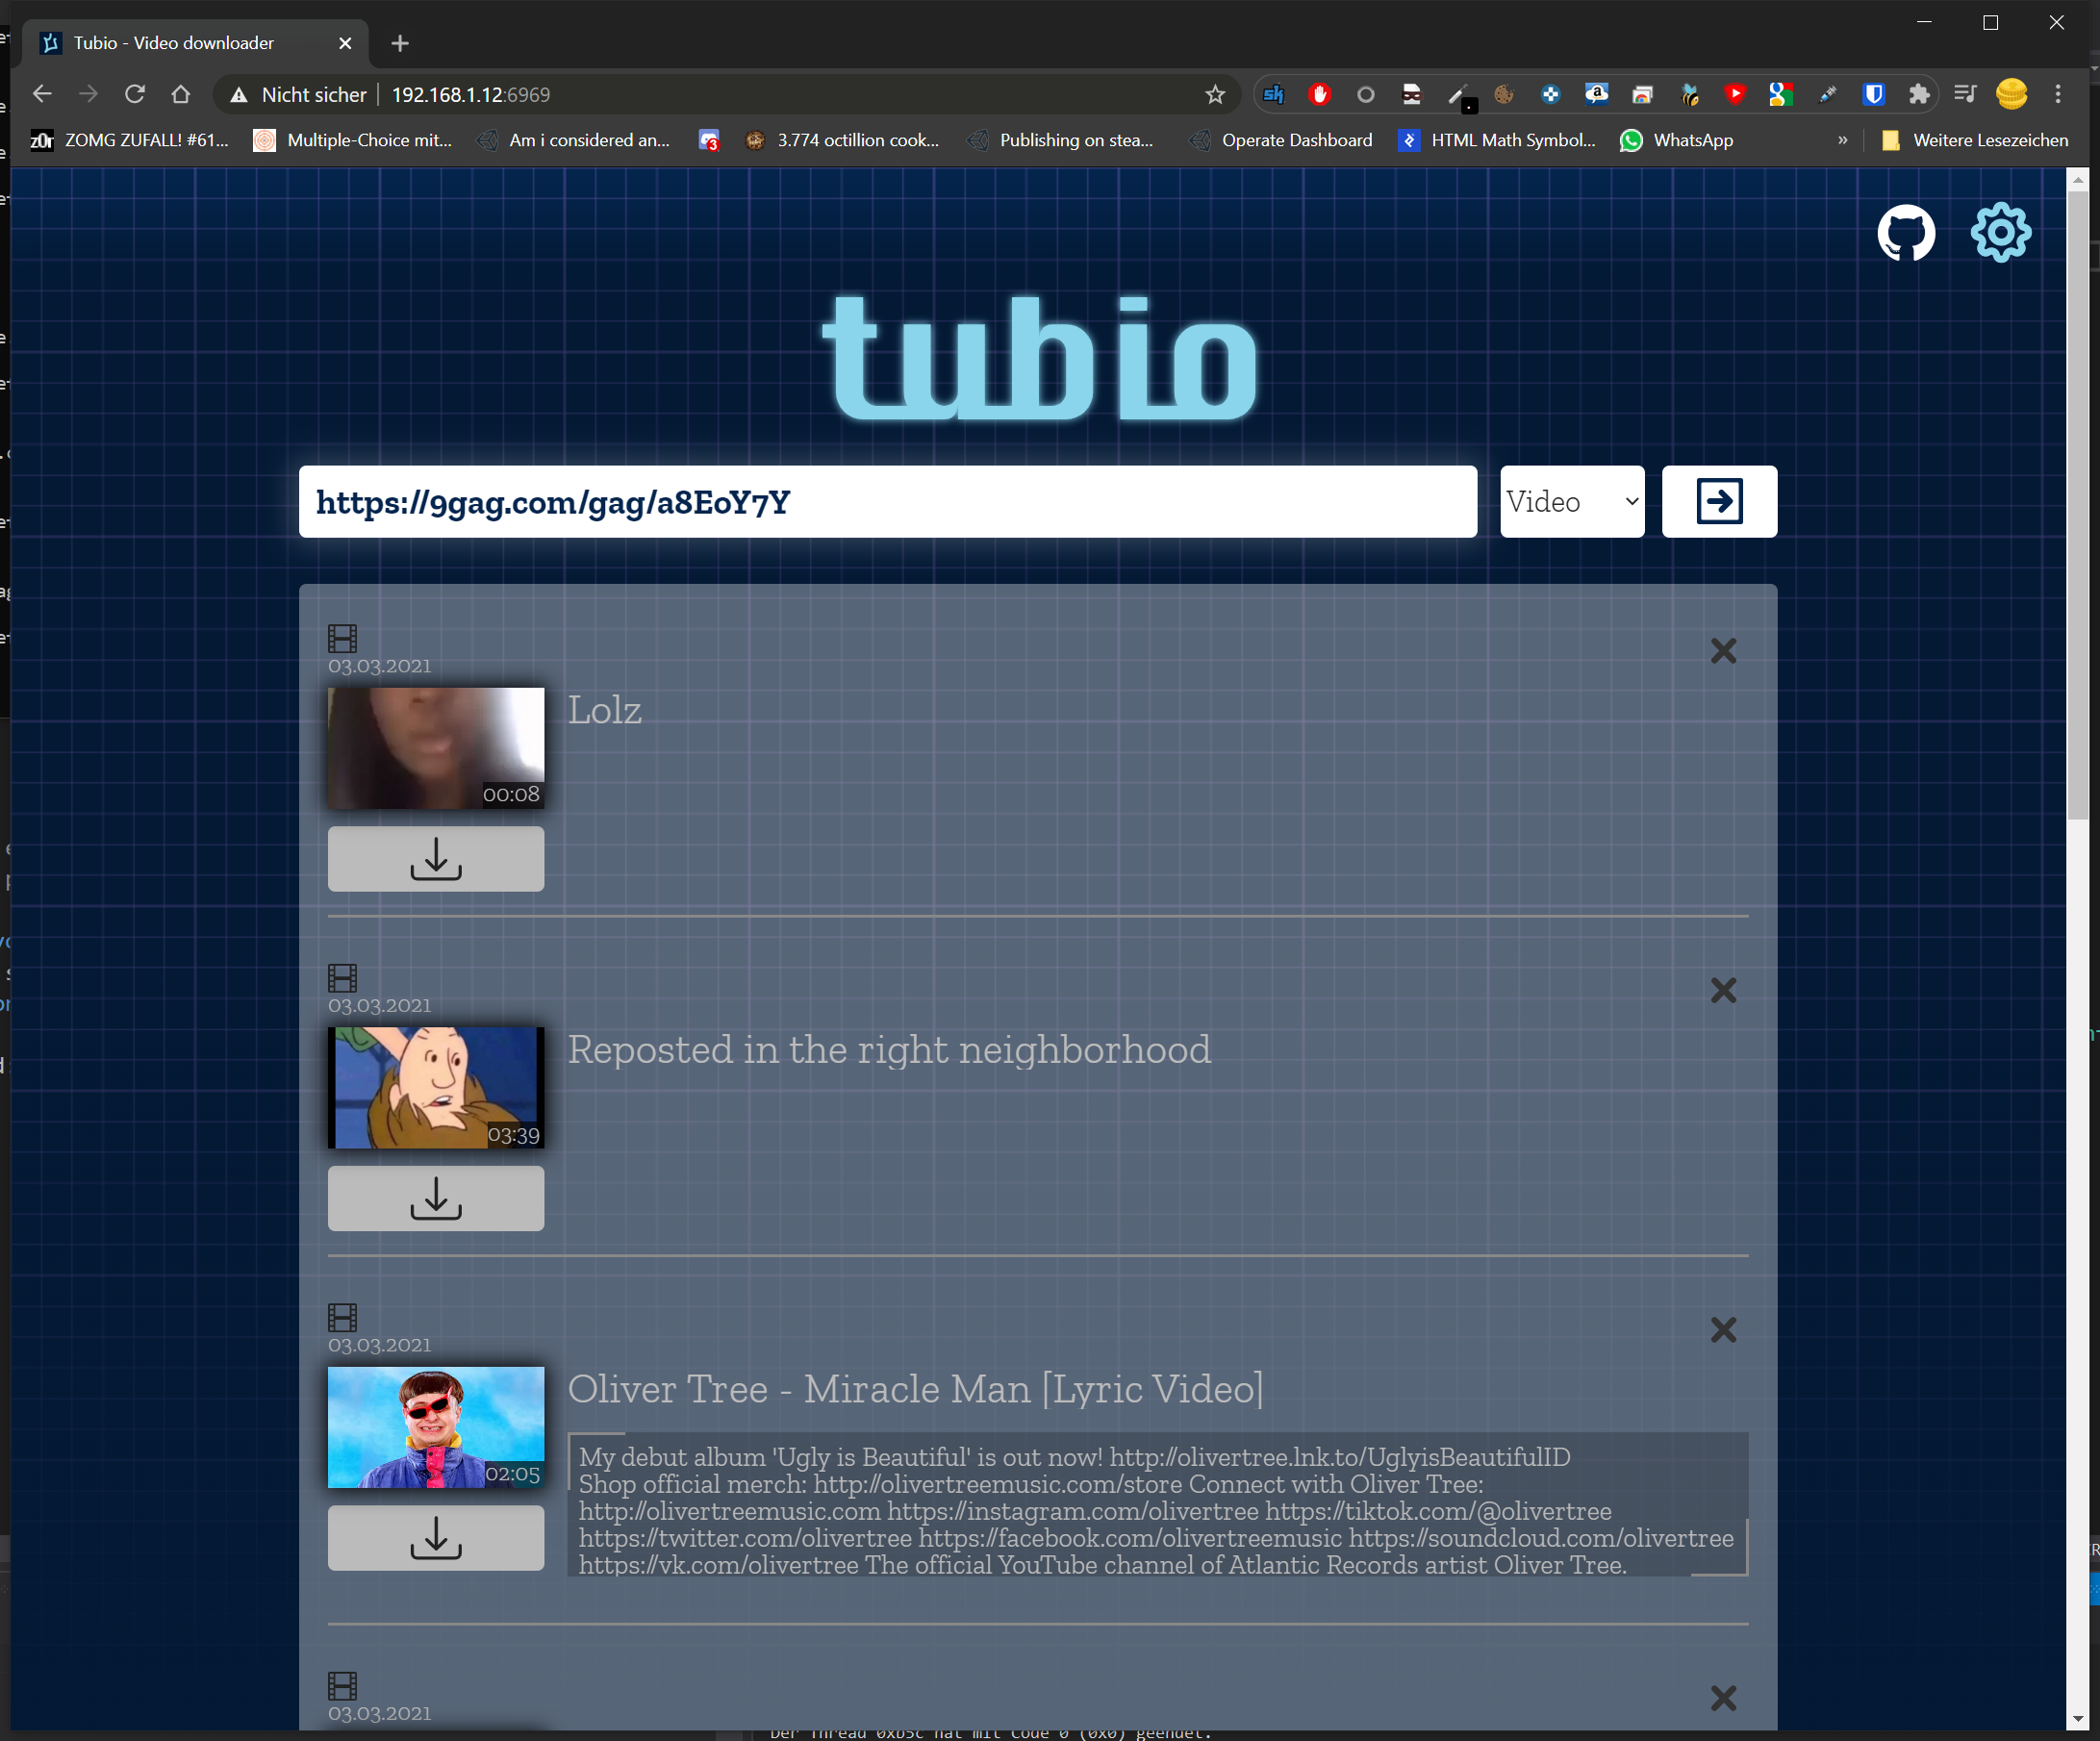Screen dimensions: 2100x1741
Task: Open the Weitere Lesezeichen bookmarks folder
Action: (x=1975, y=140)
